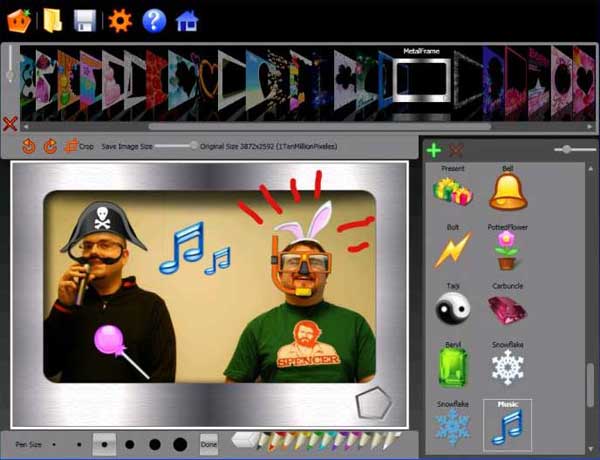Remove frame with red X icon

tap(10, 124)
